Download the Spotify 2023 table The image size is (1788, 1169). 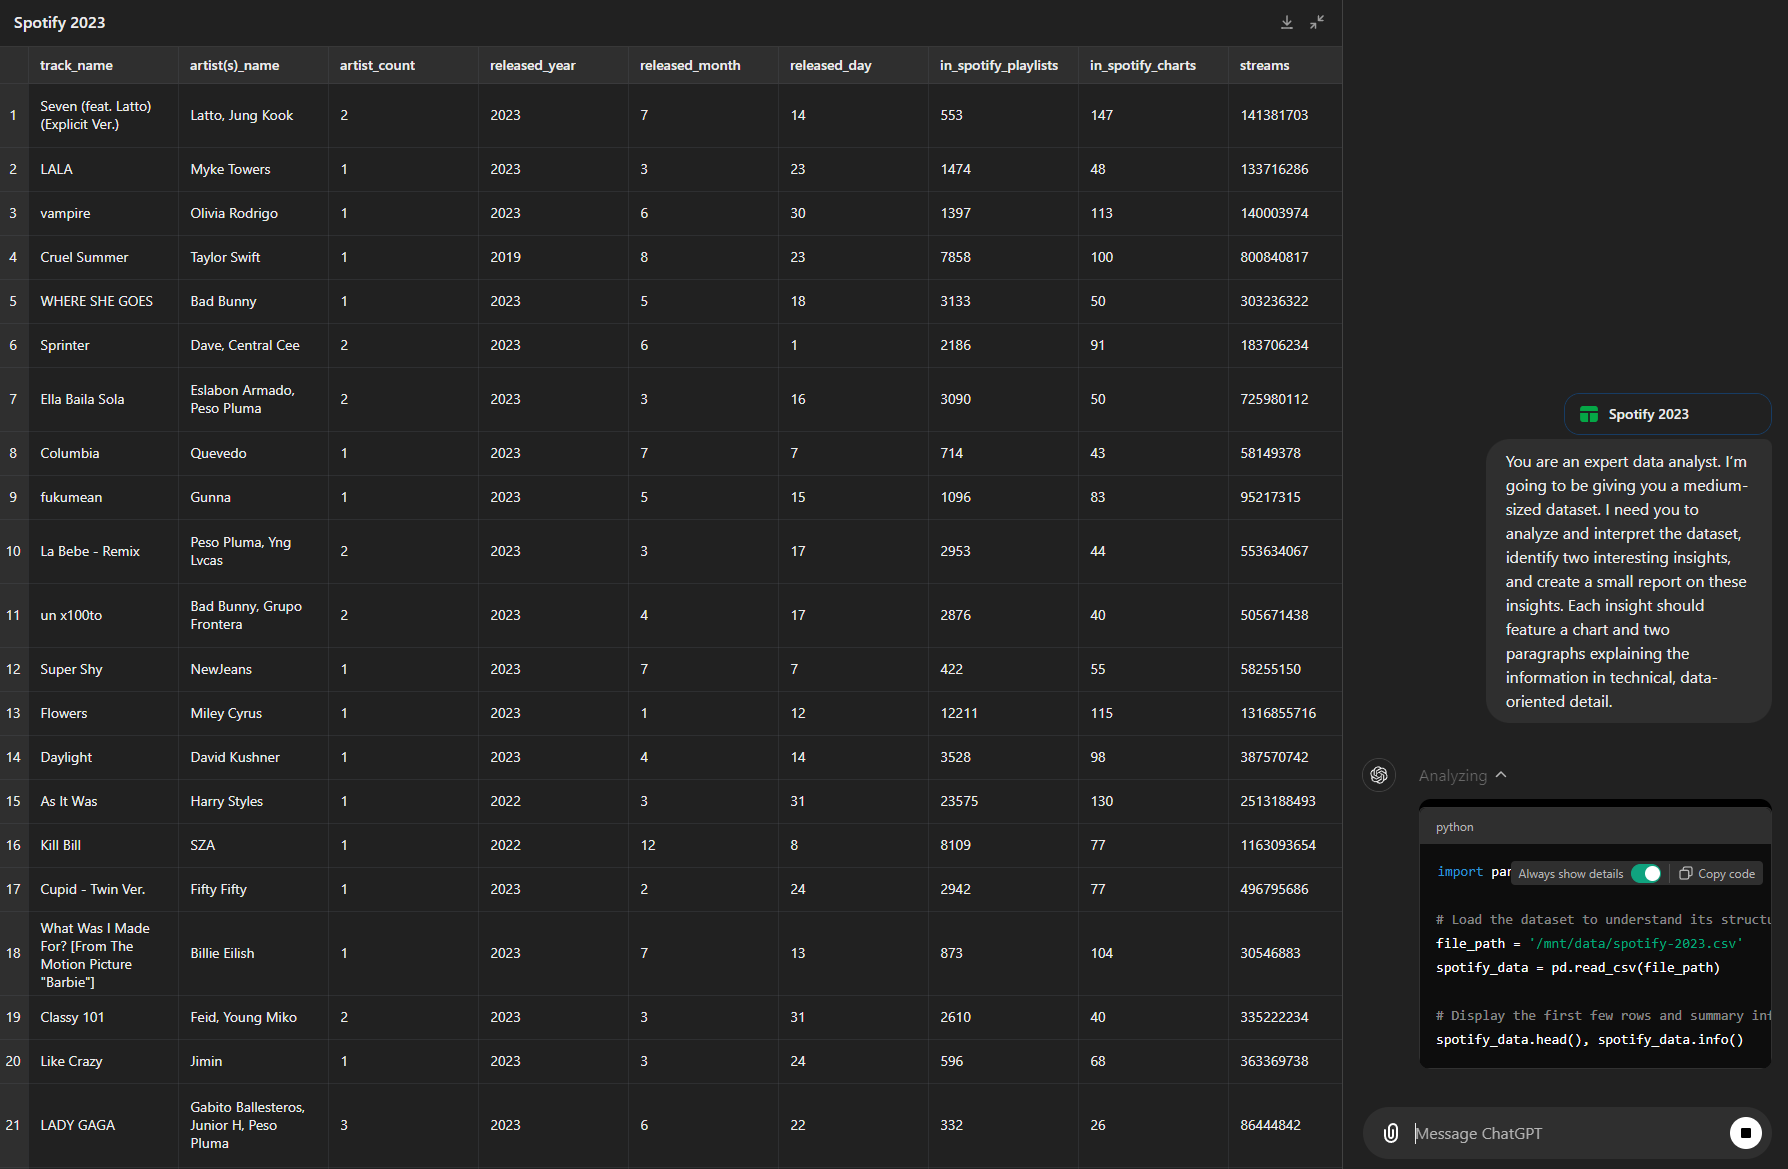pos(1287,22)
